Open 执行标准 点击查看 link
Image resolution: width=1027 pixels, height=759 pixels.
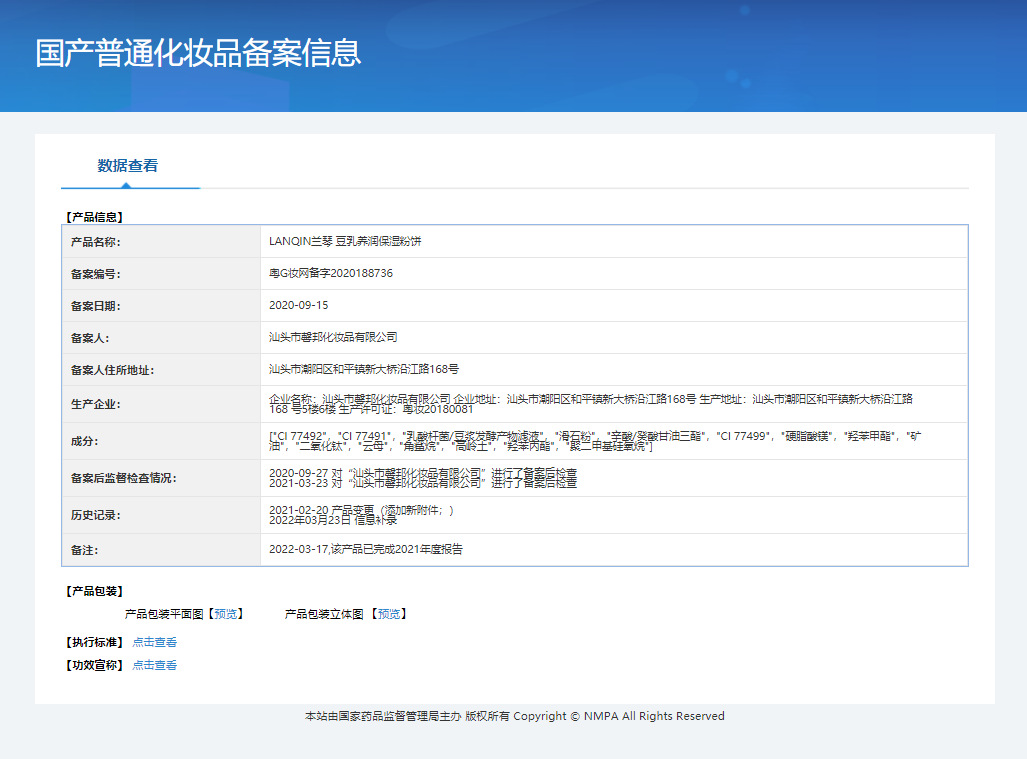pyautogui.click(x=155, y=642)
